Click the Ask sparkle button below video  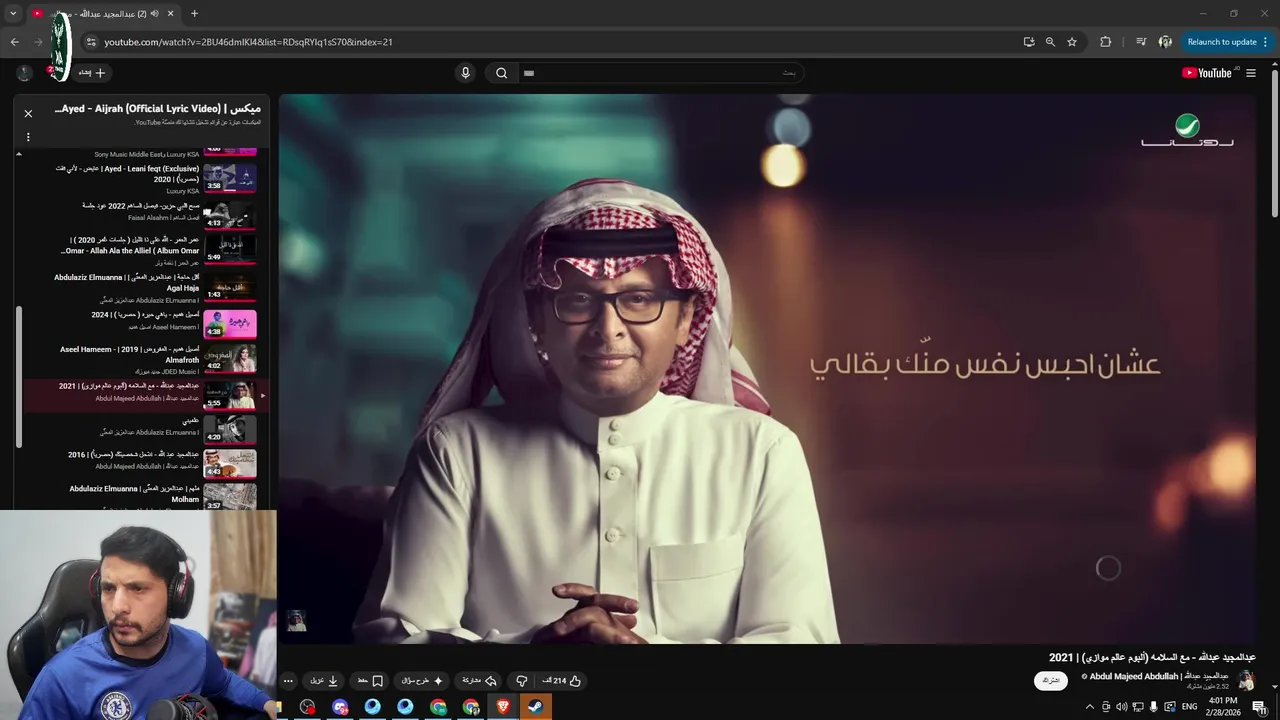point(422,681)
